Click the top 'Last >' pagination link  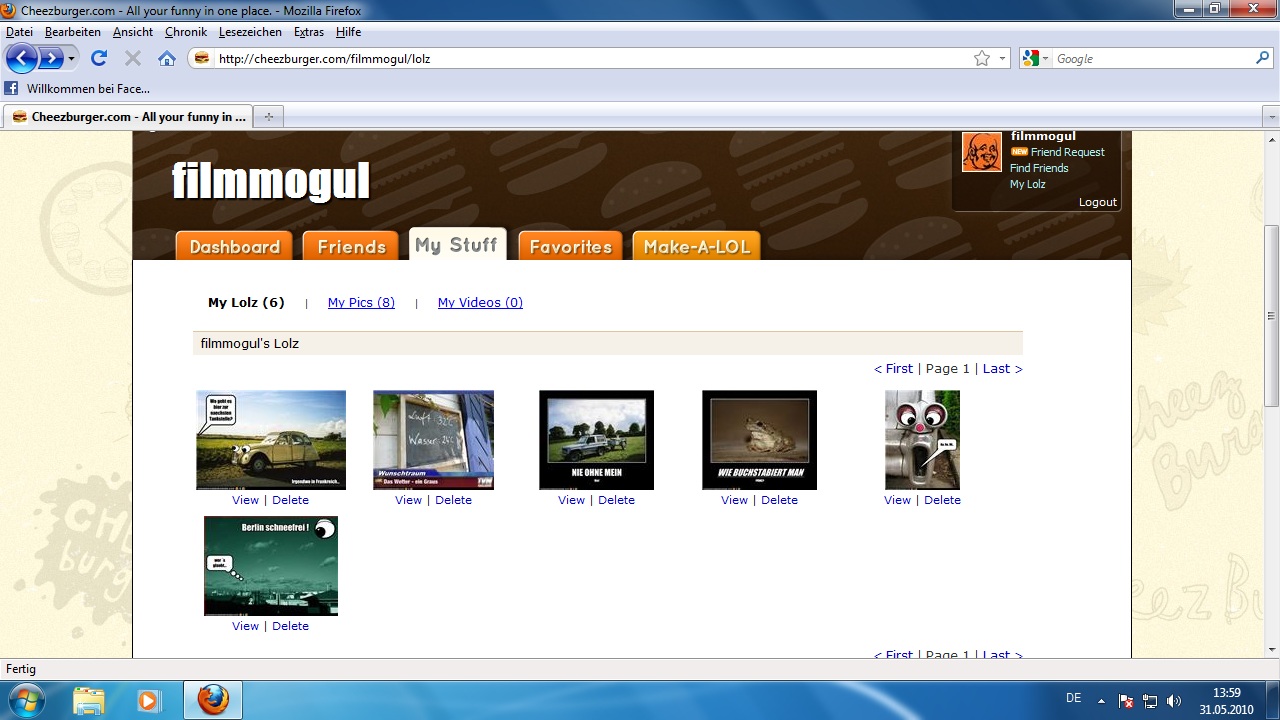pyautogui.click(x=1002, y=369)
